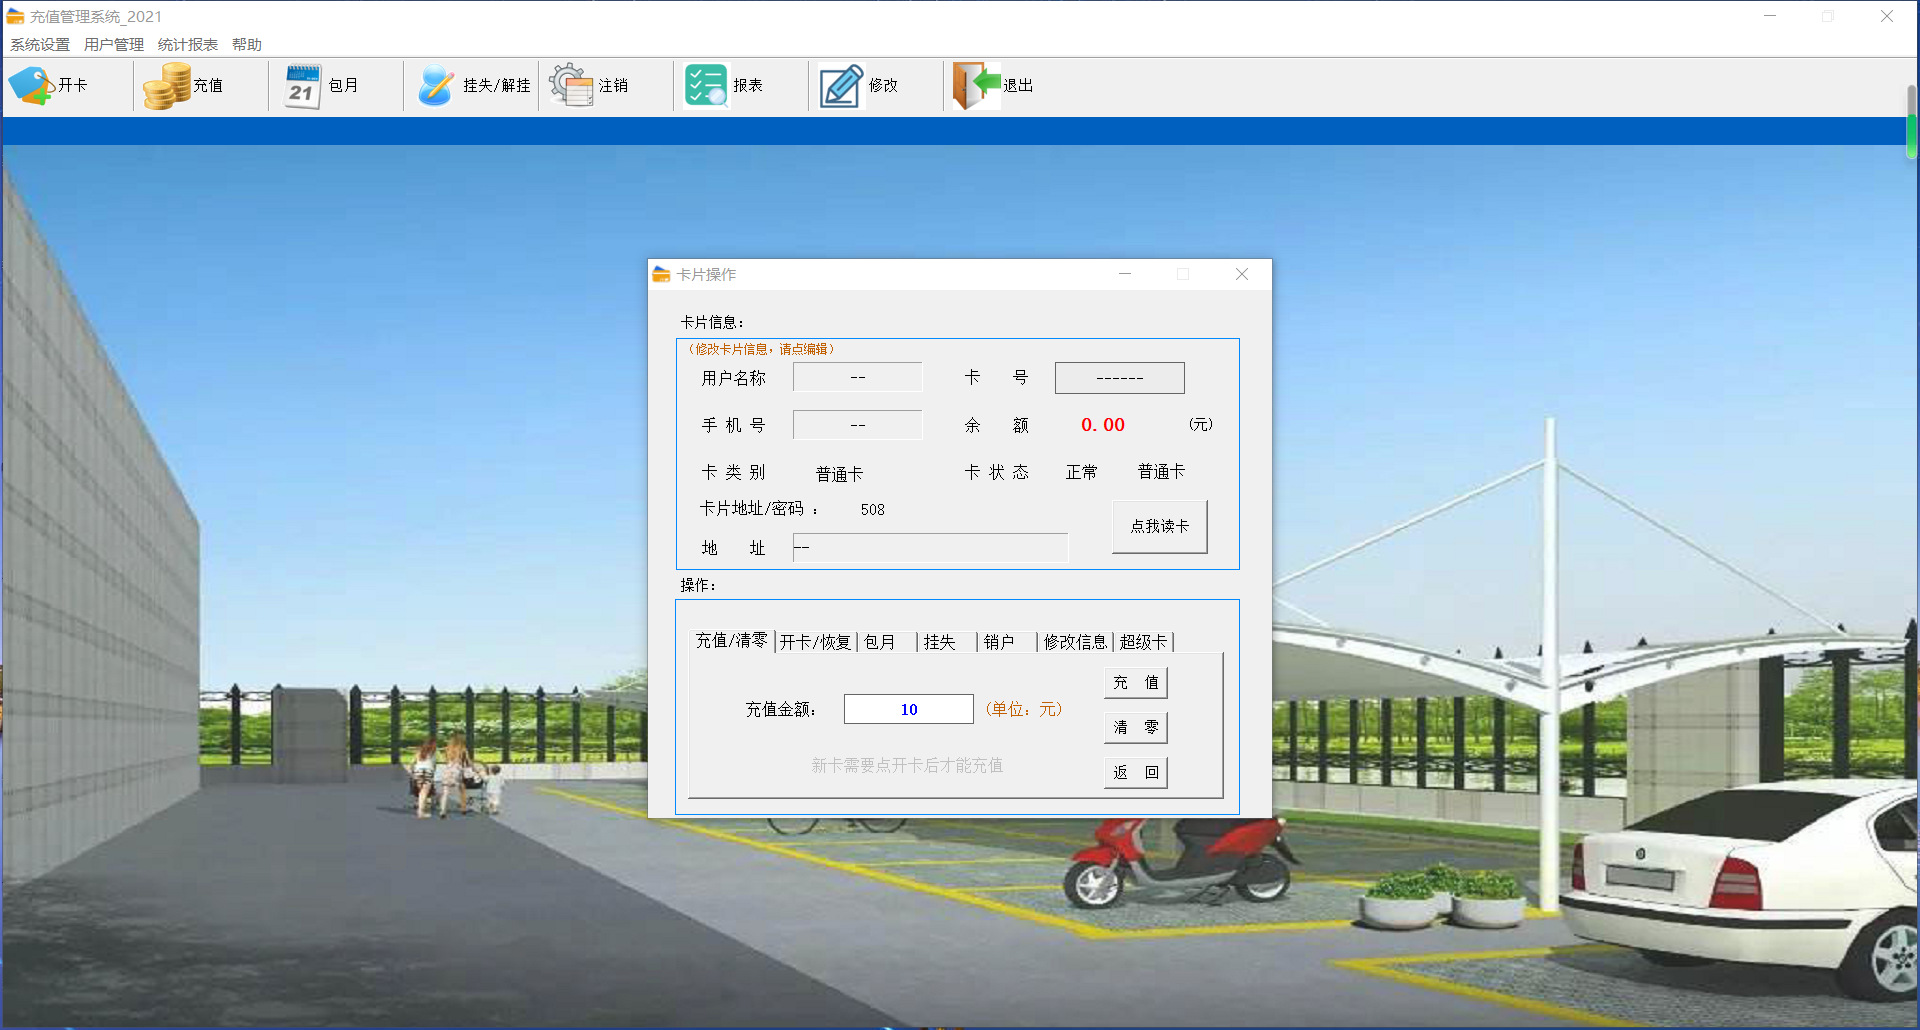Click the 新卡需要点开卡后才能充值 notice text
The image size is (1920, 1030).
tap(907, 766)
